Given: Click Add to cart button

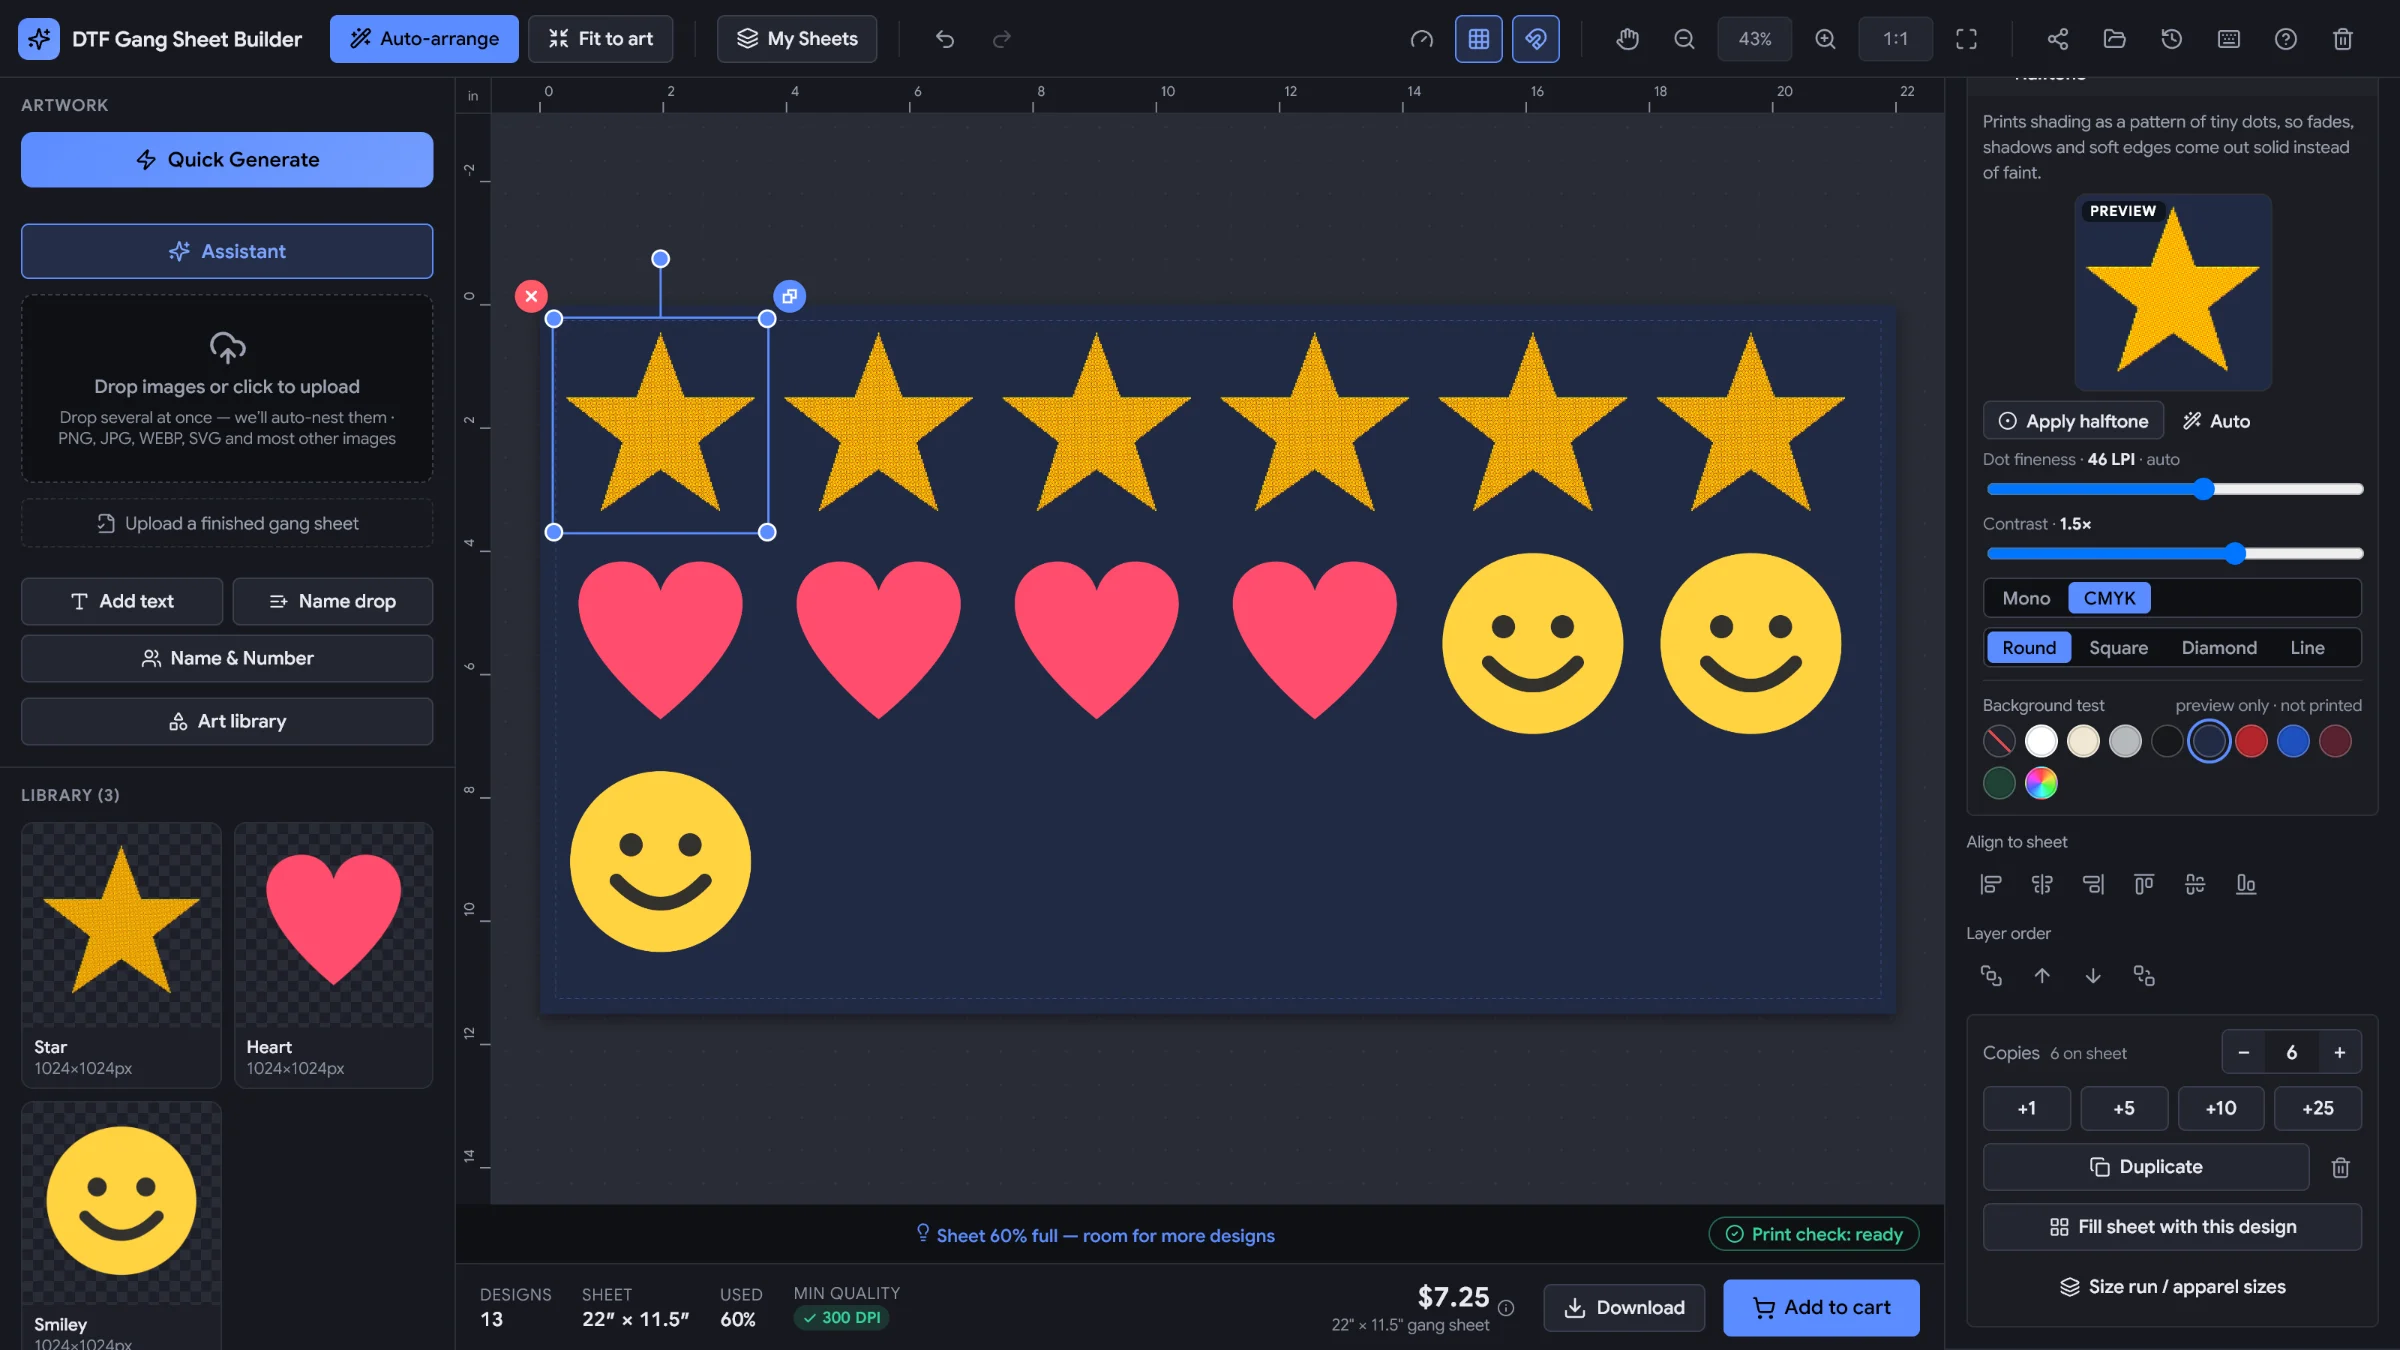Looking at the screenshot, I should pyautogui.click(x=1821, y=1307).
